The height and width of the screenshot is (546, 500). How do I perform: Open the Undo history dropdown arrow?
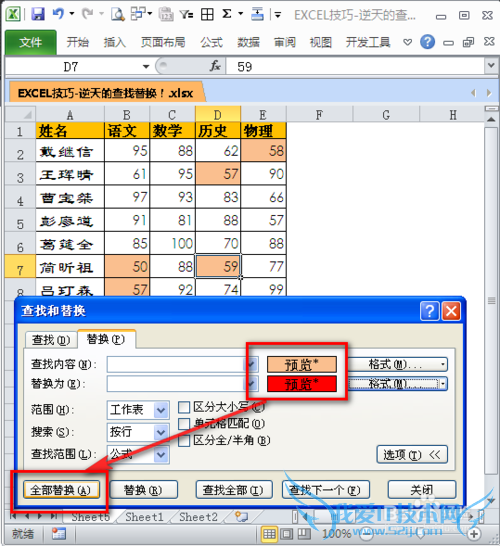coord(71,14)
